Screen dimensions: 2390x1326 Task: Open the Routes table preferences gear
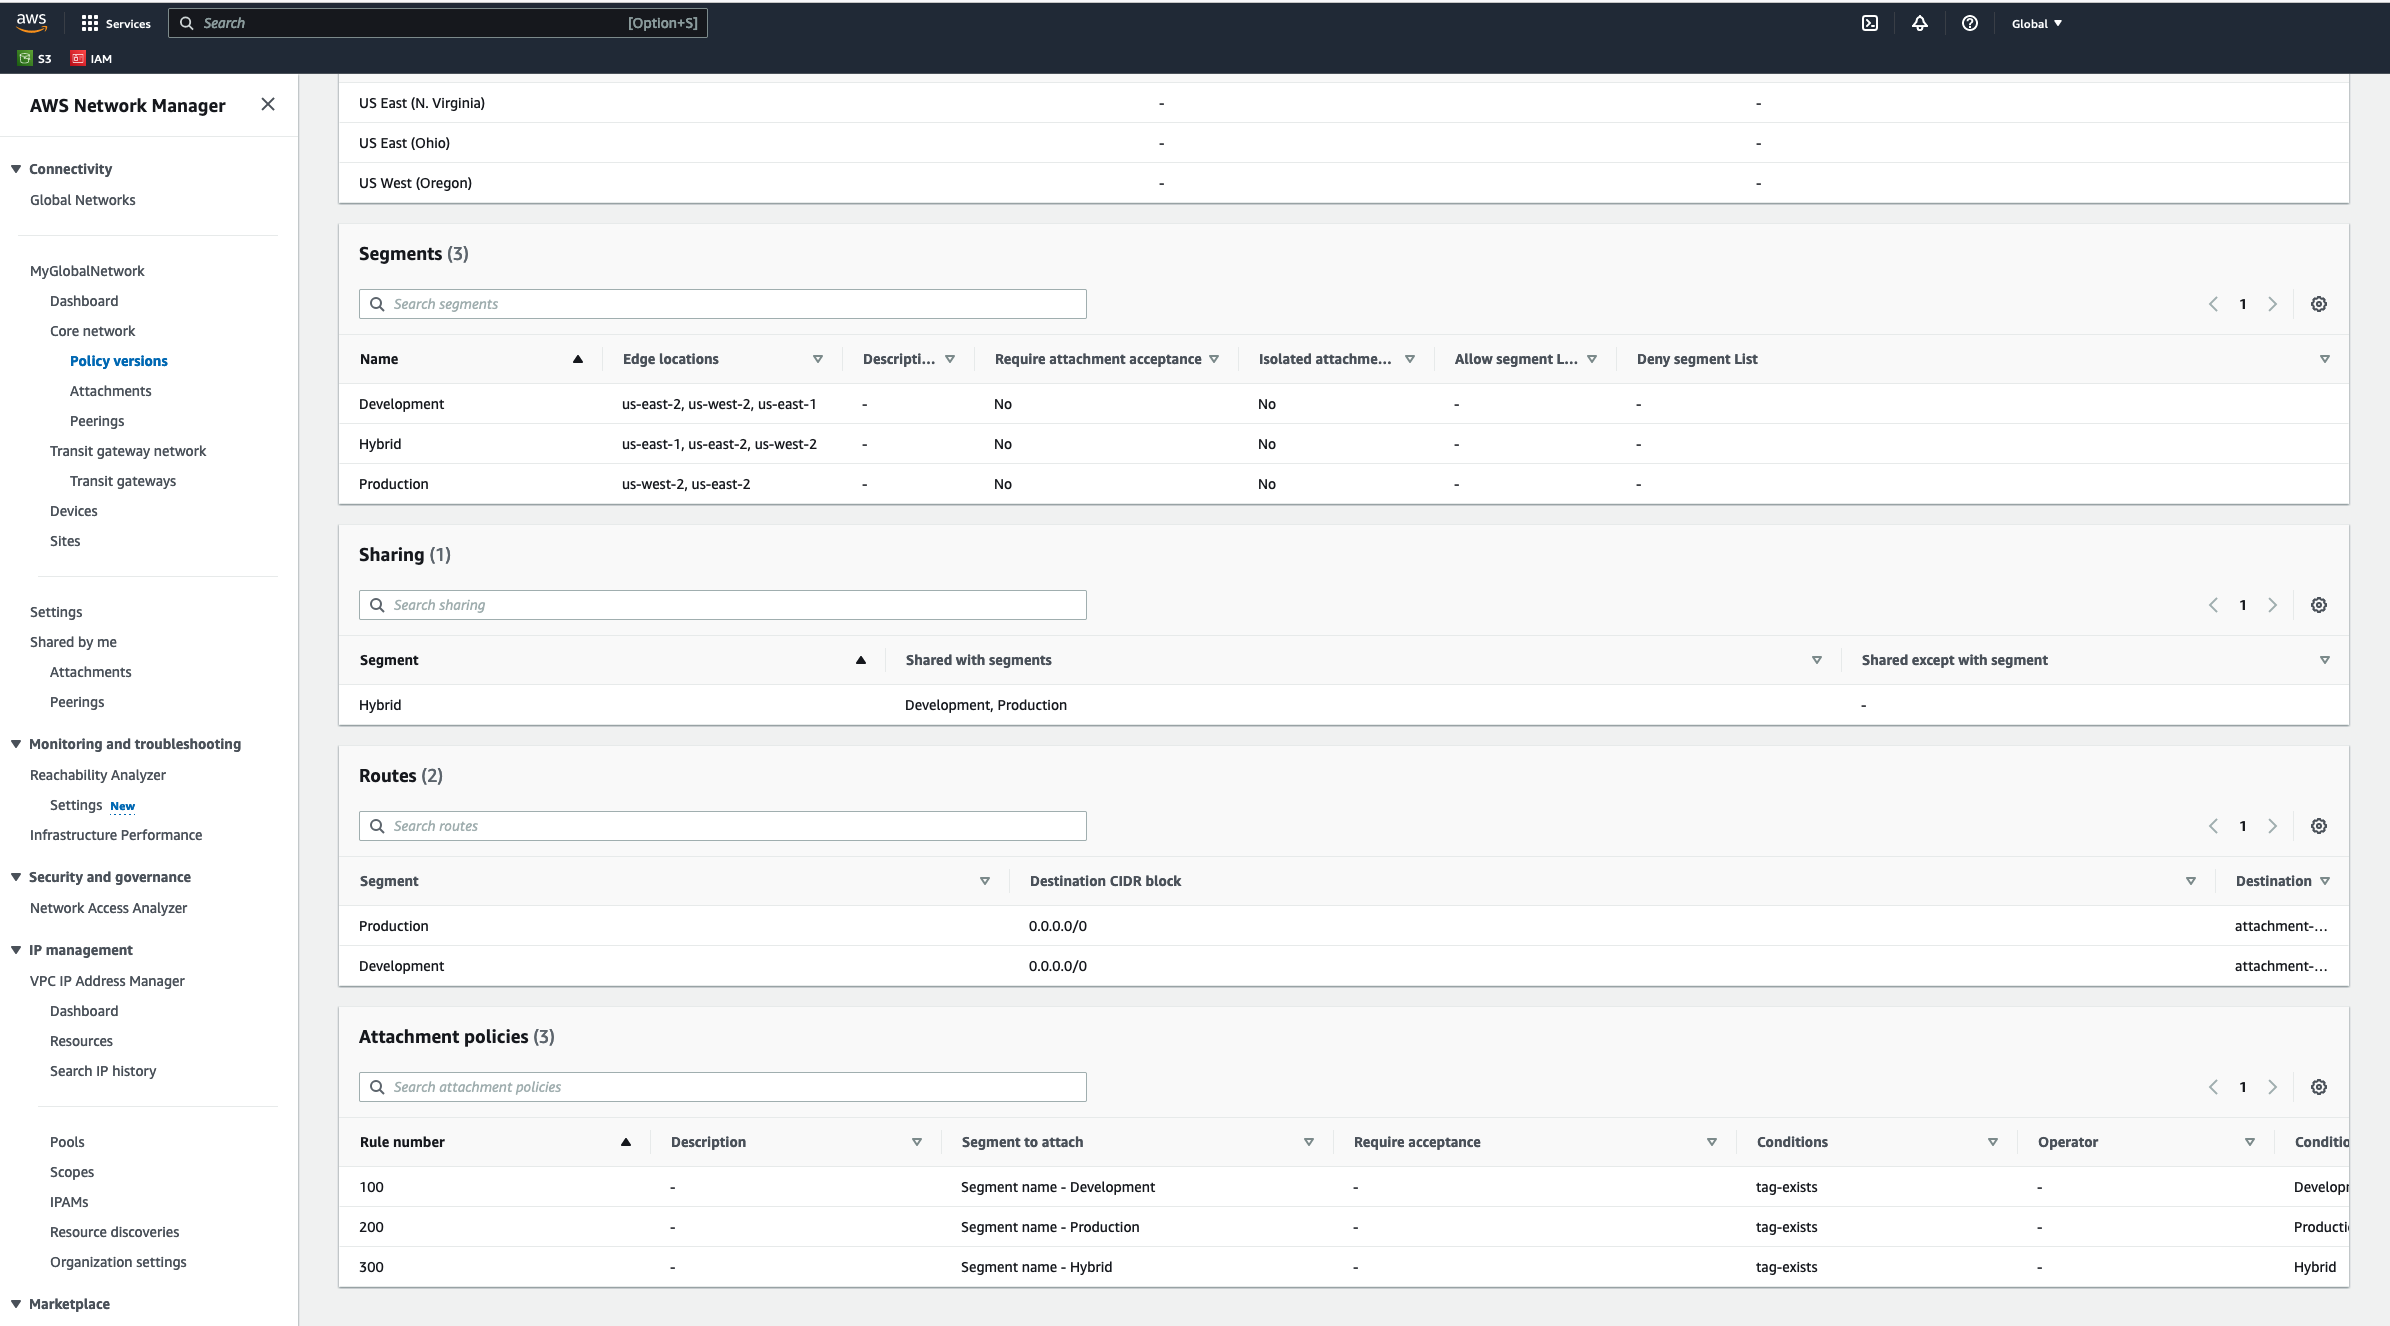pos(2318,825)
